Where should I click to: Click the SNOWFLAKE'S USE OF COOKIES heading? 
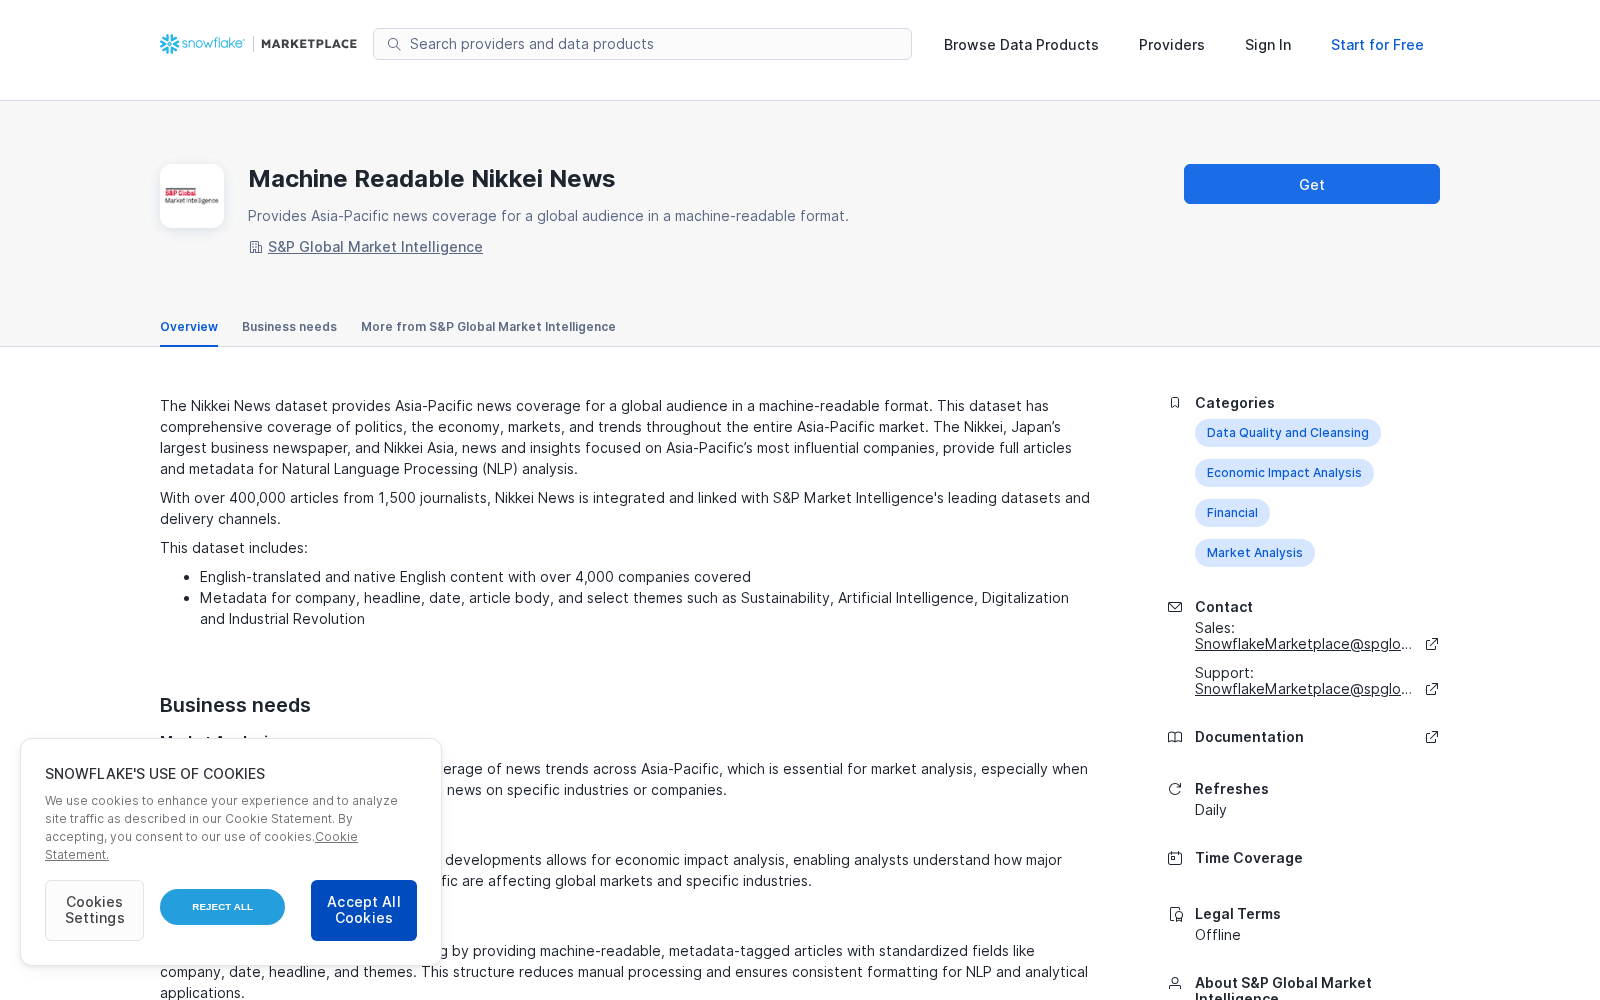click(155, 774)
